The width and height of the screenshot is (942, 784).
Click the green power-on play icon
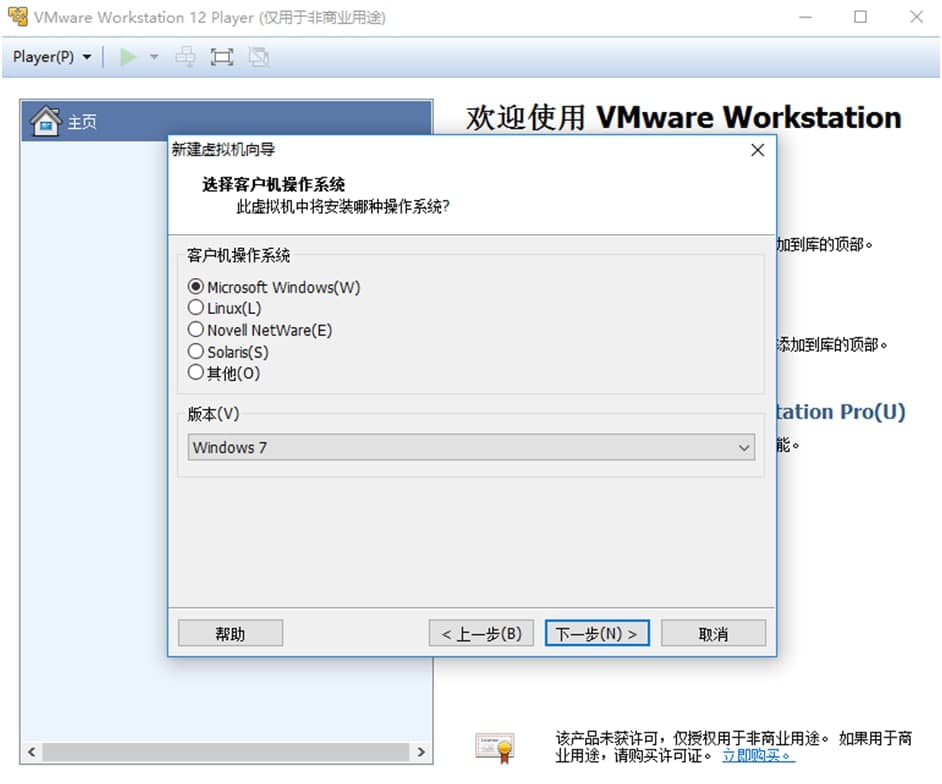point(127,57)
